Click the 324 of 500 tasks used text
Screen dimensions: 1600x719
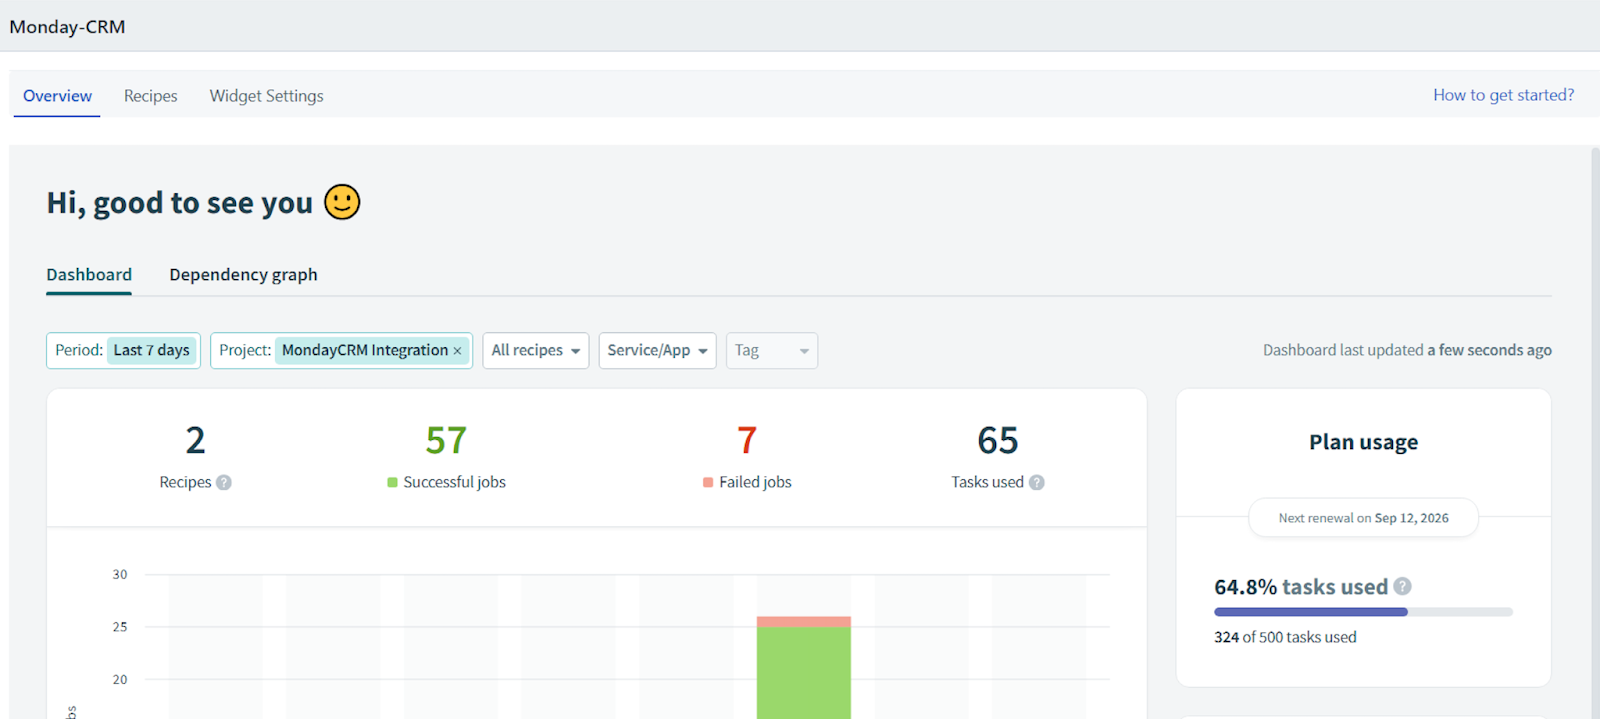click(x=1285, y=637)
